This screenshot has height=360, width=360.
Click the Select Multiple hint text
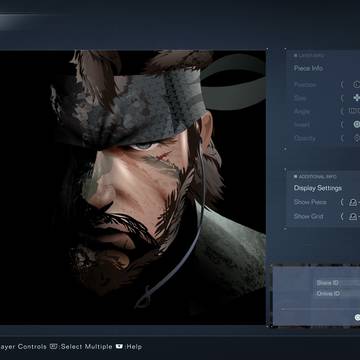click(86, 347)
